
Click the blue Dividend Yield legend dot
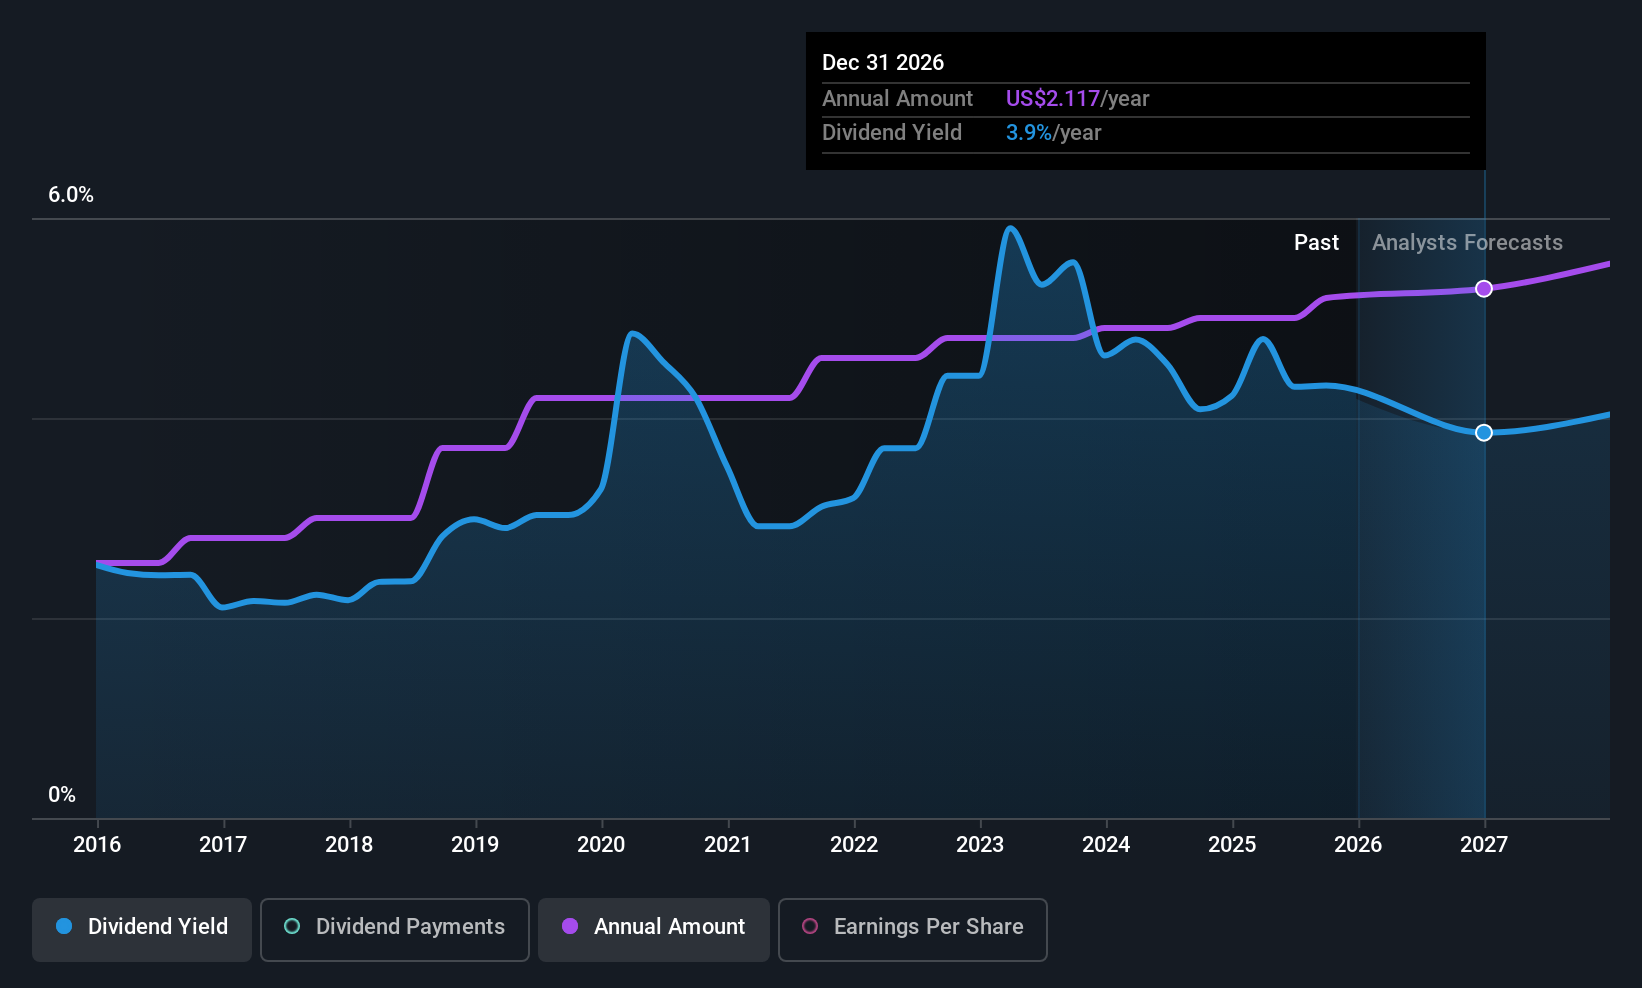(x=64, y=926)
